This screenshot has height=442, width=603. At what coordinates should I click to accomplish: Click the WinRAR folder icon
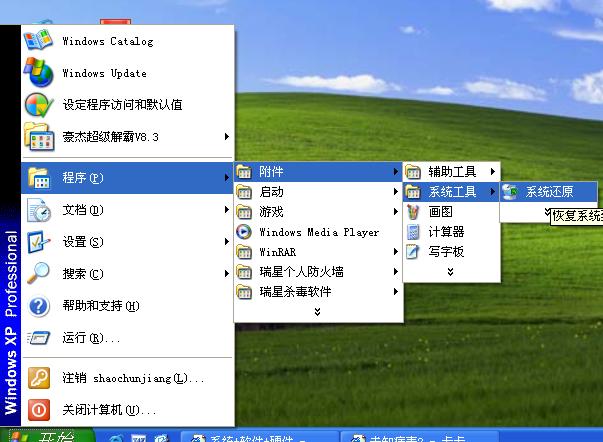coord(244,252)
